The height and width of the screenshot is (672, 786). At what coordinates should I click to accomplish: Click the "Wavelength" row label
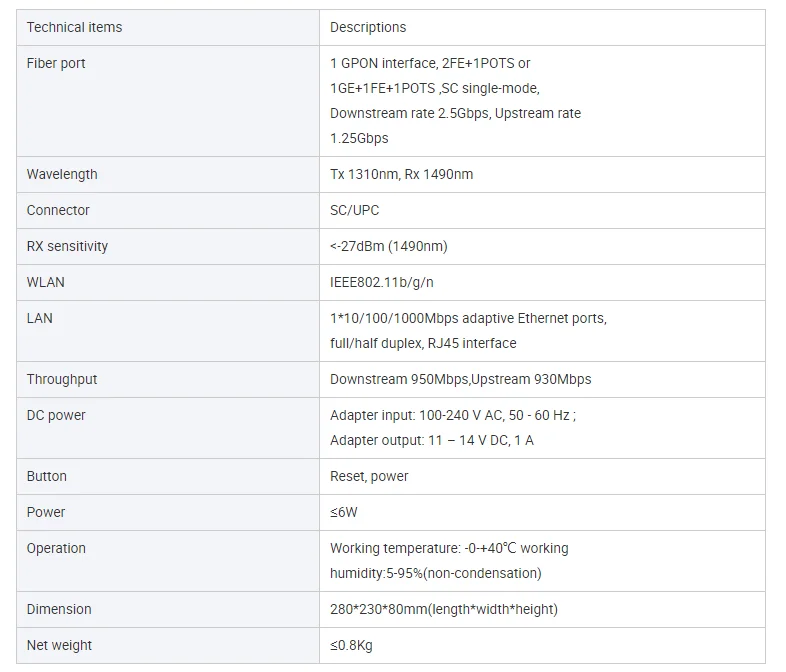coord(62,174)
